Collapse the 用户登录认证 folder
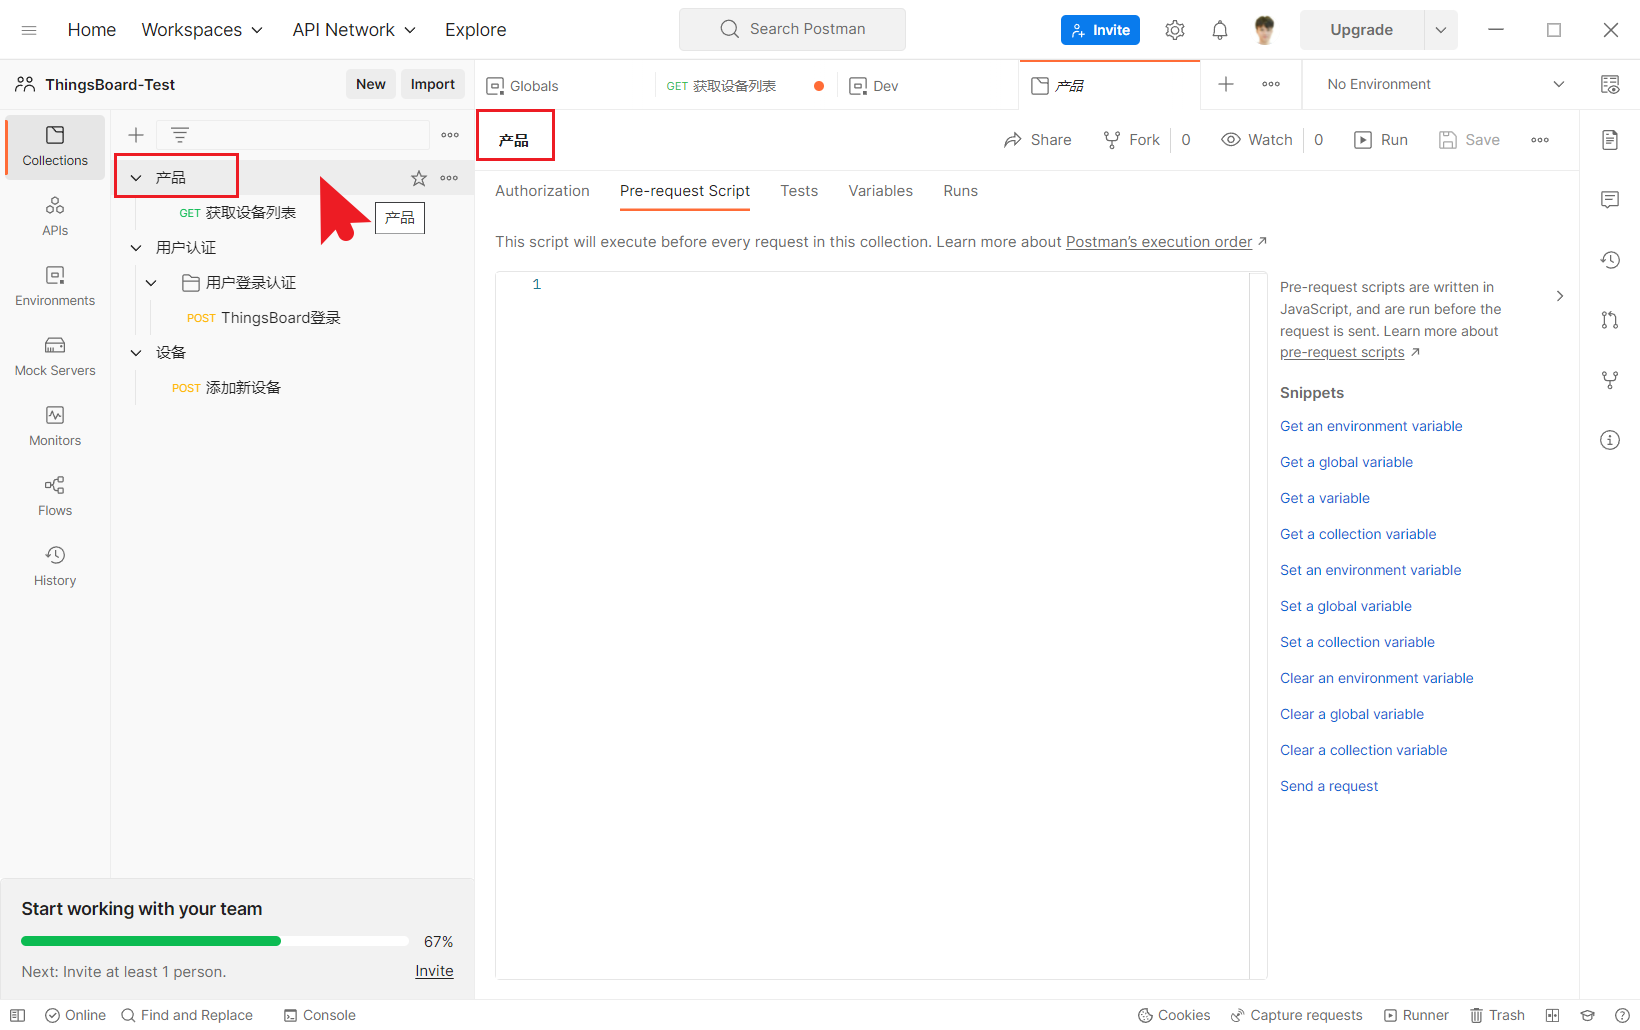The width and height of the screenshot is (1640, 1030). [151, 283]
